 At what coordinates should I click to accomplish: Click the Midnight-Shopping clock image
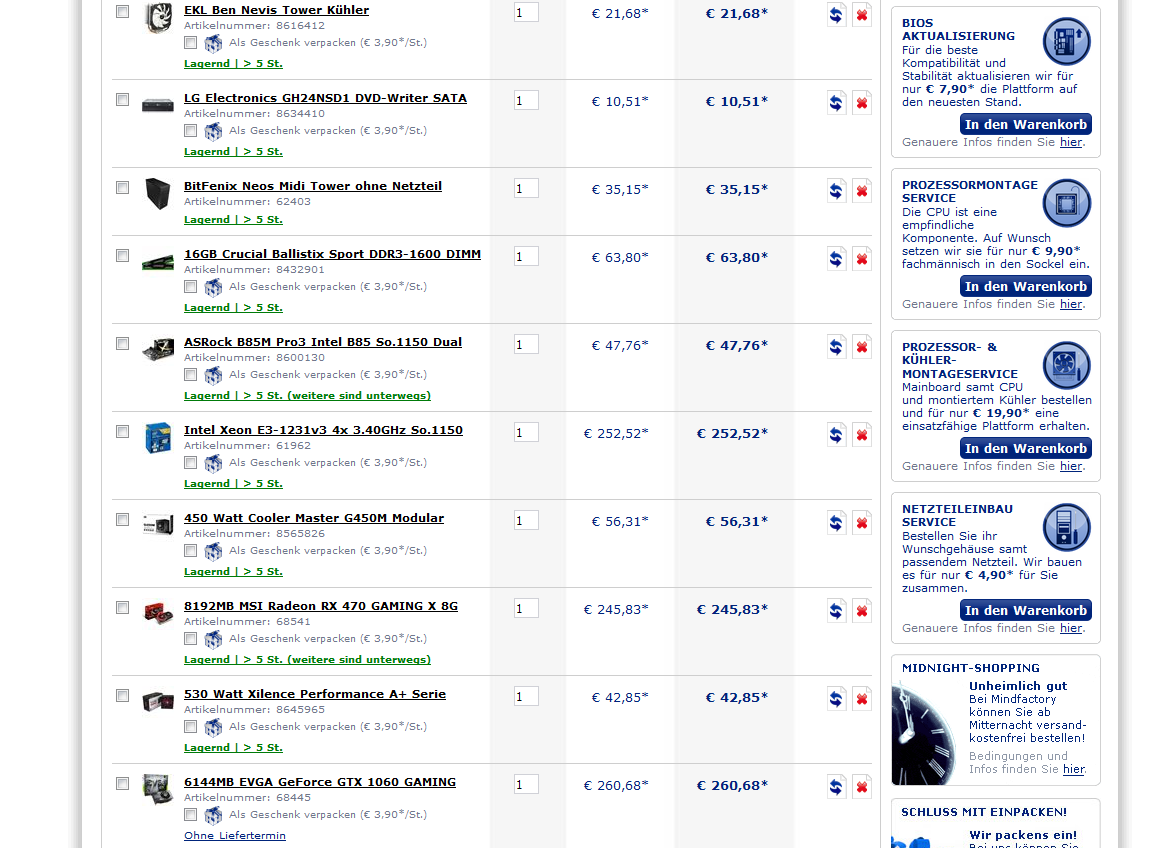pos(924,734)
